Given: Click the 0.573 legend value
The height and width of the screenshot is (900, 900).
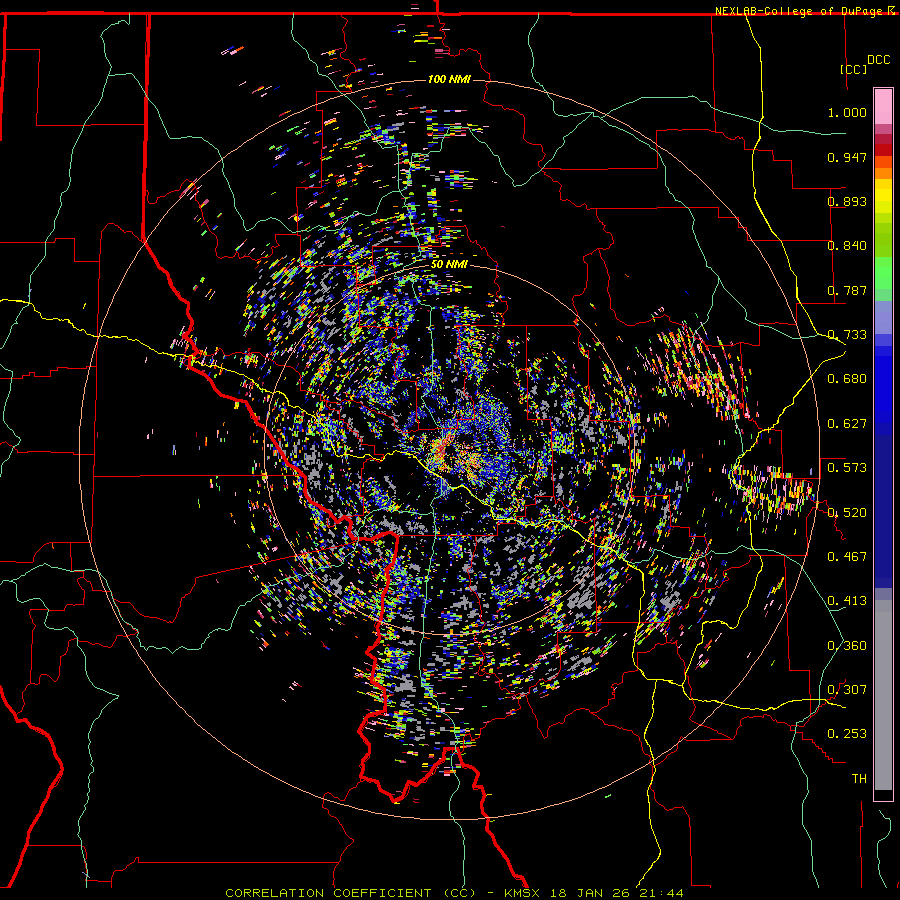Looking at the screenshot, I should pyautogui.click(x=847, y=468).
